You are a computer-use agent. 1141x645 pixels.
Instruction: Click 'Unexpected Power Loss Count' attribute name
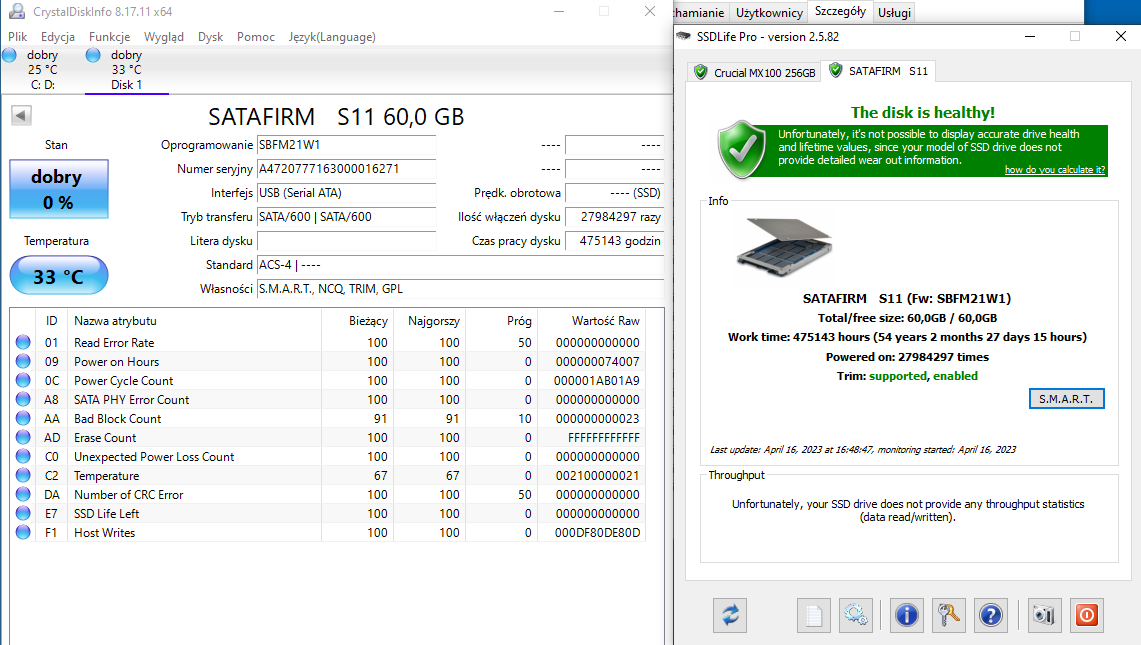pyautogui.click(x=154, y=456)
